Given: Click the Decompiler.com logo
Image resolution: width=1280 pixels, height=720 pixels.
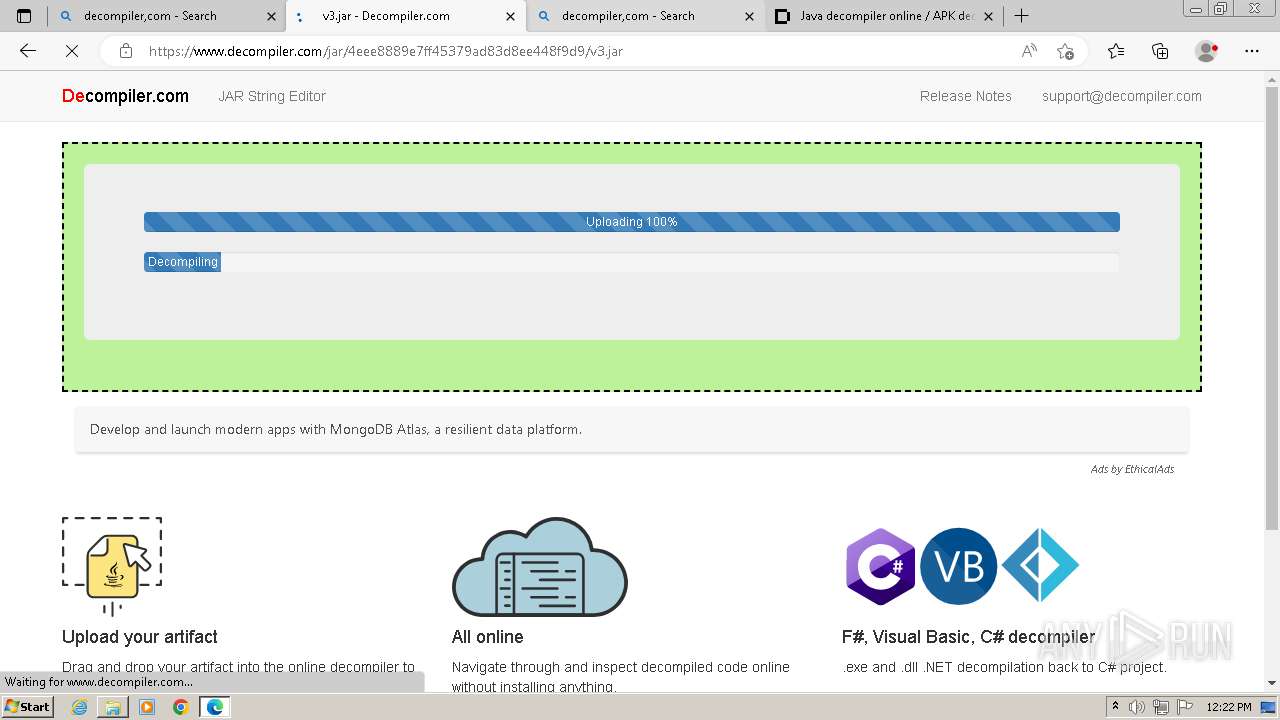Looking at the screenshot, I should [125, 96].
